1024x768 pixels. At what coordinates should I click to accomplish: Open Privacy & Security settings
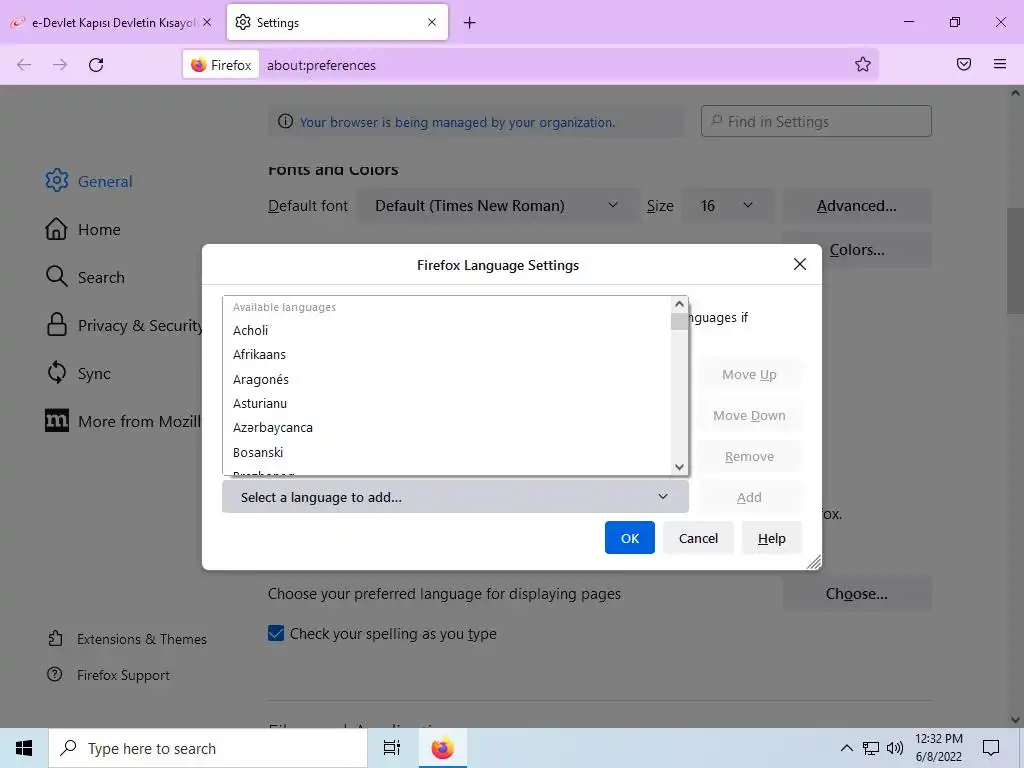pyautogui.click(x=124, y=325)
